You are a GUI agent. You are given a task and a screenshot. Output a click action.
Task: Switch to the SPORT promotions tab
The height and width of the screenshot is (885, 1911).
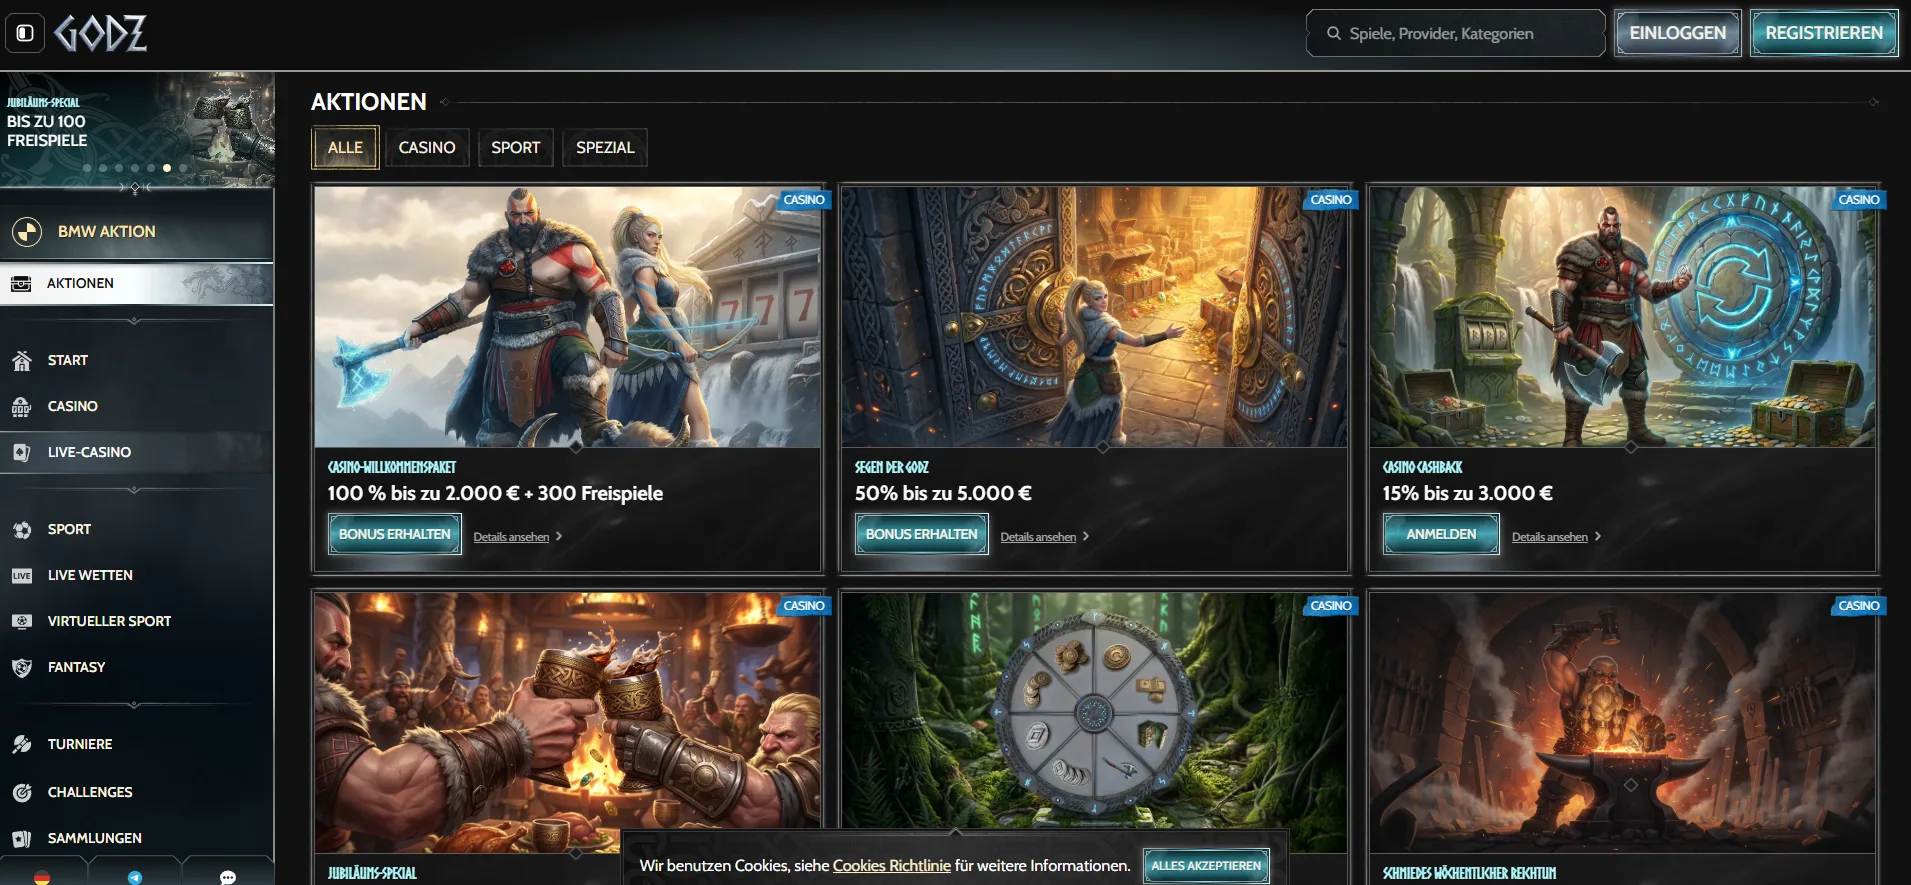[516, 148]
